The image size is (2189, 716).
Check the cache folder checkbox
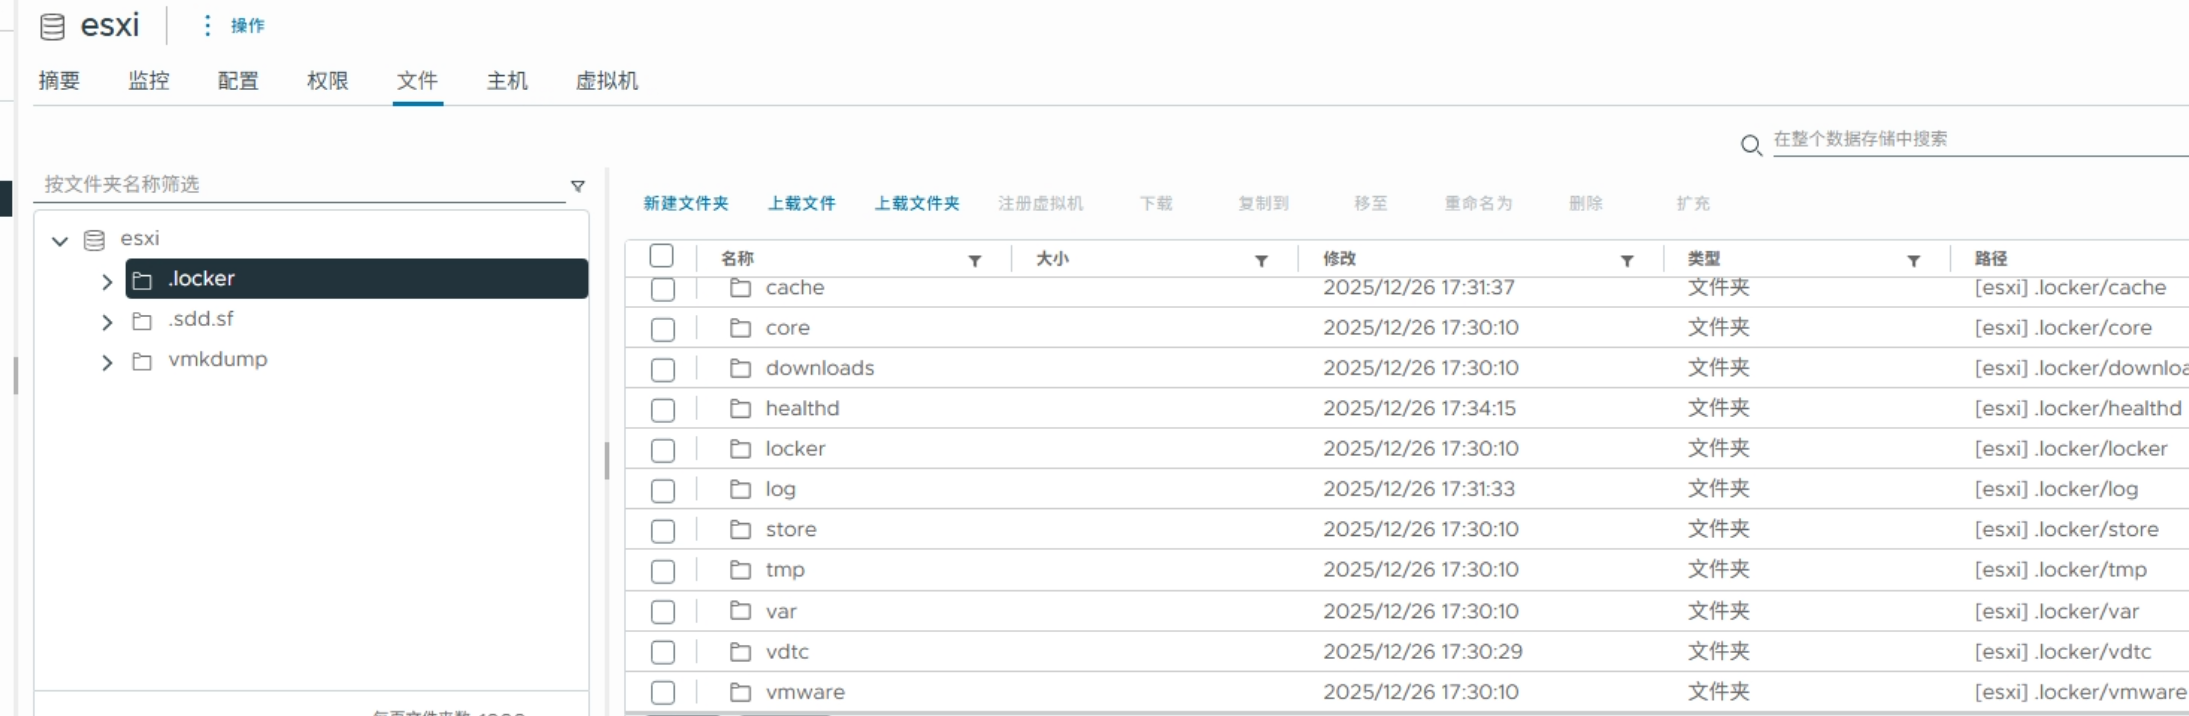[662, 289]
